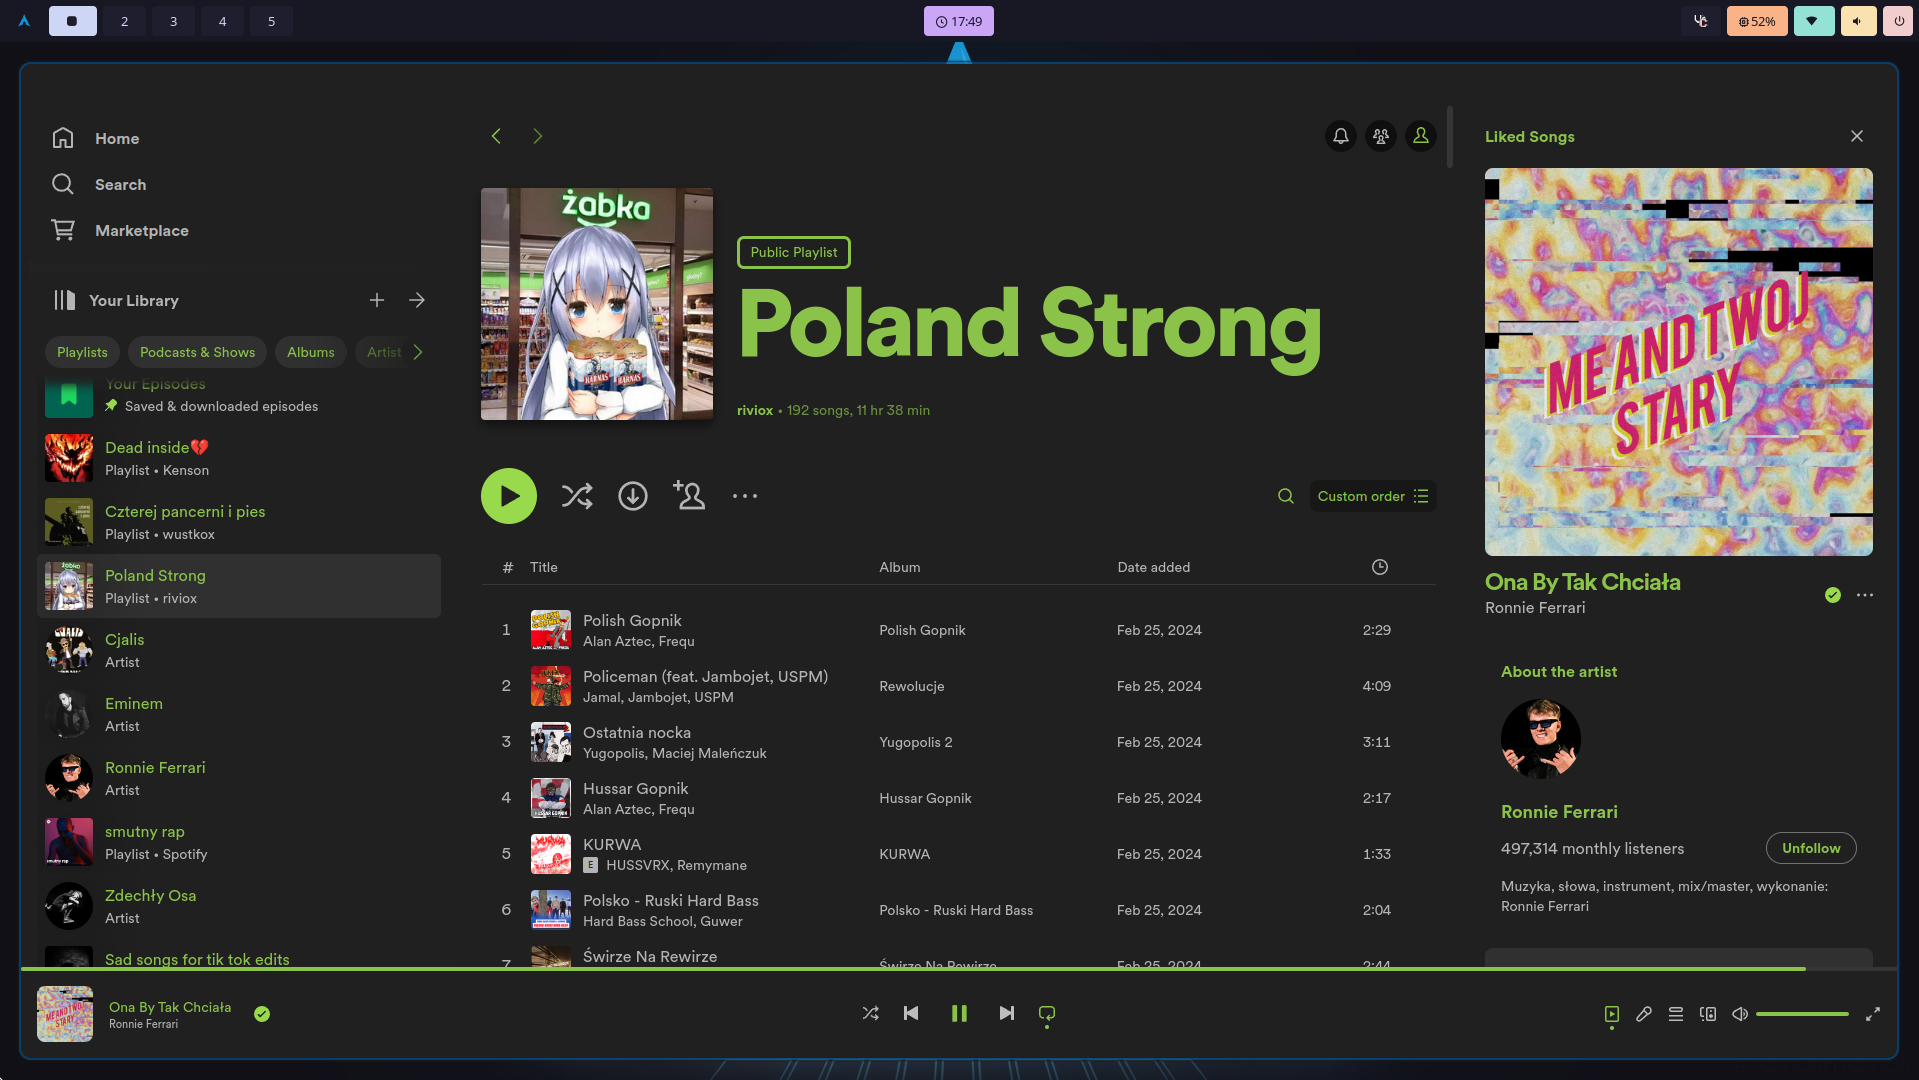This screenshot has width=1919, height=1080.
Task: Open Eminem in the library
Action: tap(239, 714)
